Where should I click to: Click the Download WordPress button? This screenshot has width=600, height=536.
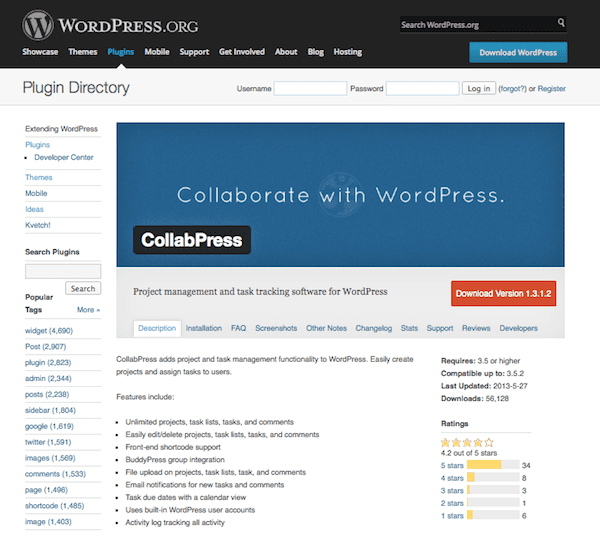pyautogui.click(x=518, y=52)
